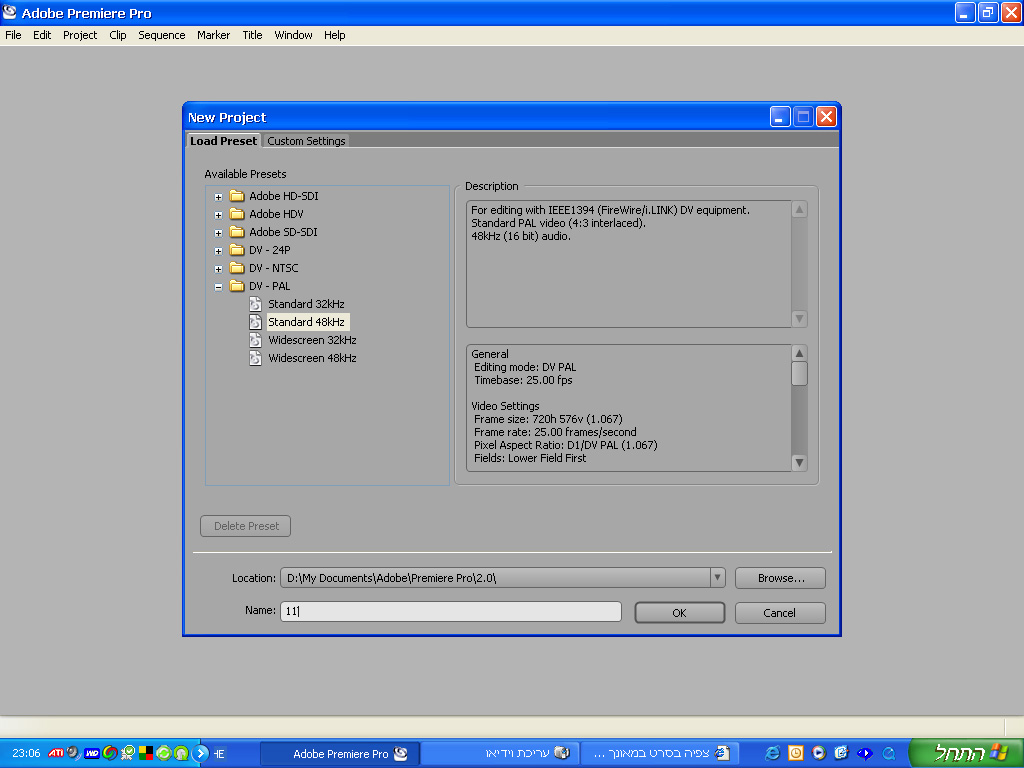Click the Location path field text
1024x768 pixels.
coord(391,578)
